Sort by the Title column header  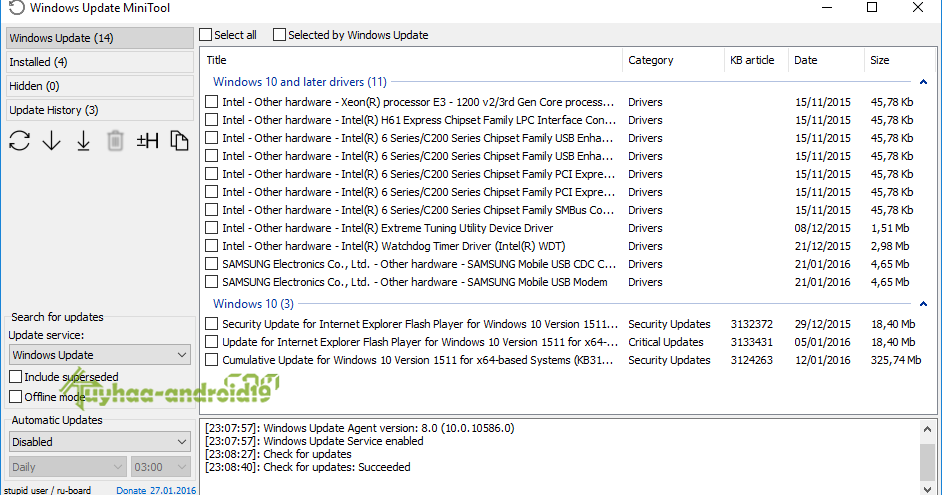412,60
